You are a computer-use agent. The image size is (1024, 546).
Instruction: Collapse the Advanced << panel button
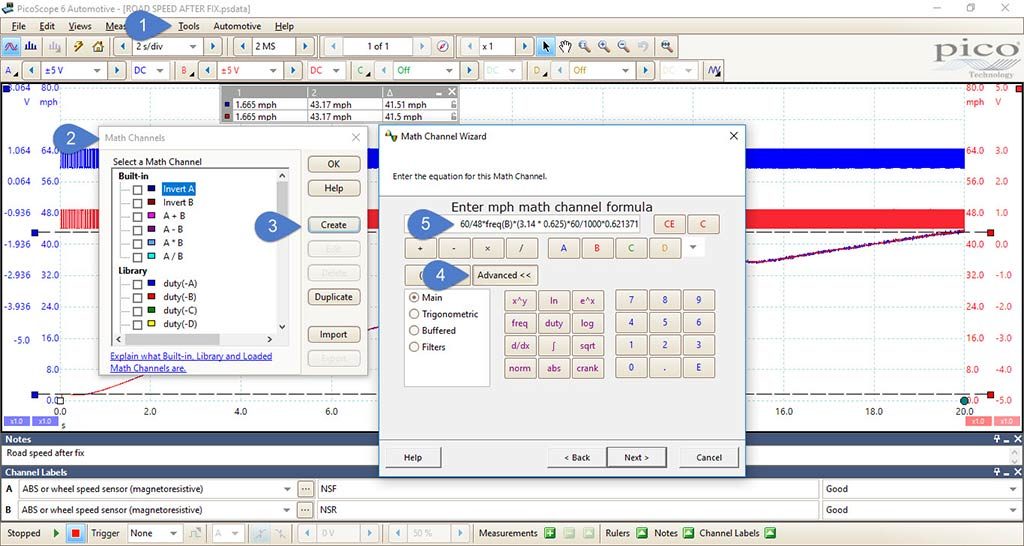(504, 275)
